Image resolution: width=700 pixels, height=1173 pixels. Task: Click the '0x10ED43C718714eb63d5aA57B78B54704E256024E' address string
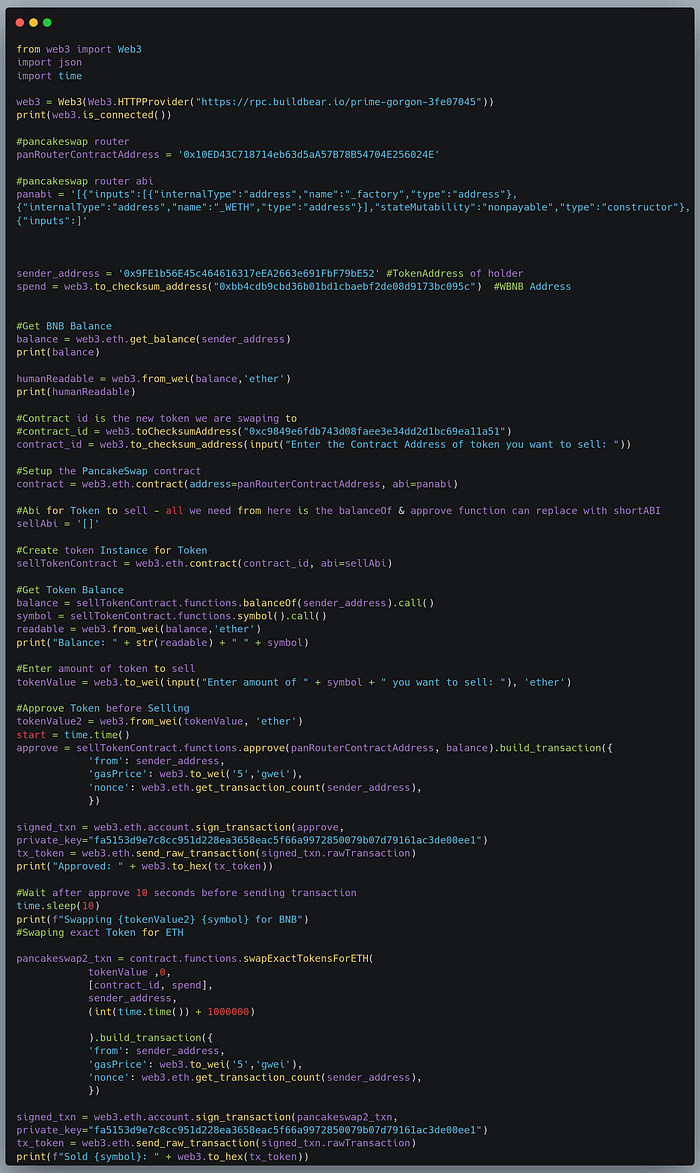point(309,155)
